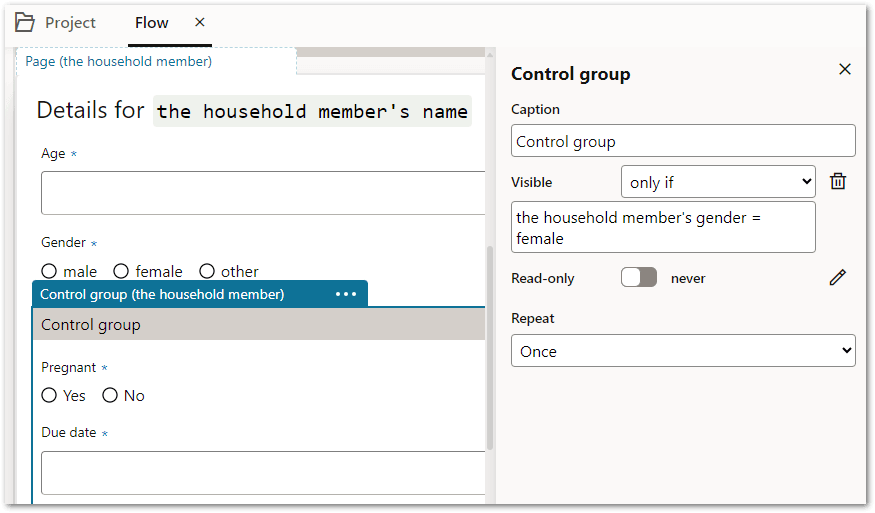The image size is (875, 513).
Task: Click the Pregnant field label
Action: (69, 367)
